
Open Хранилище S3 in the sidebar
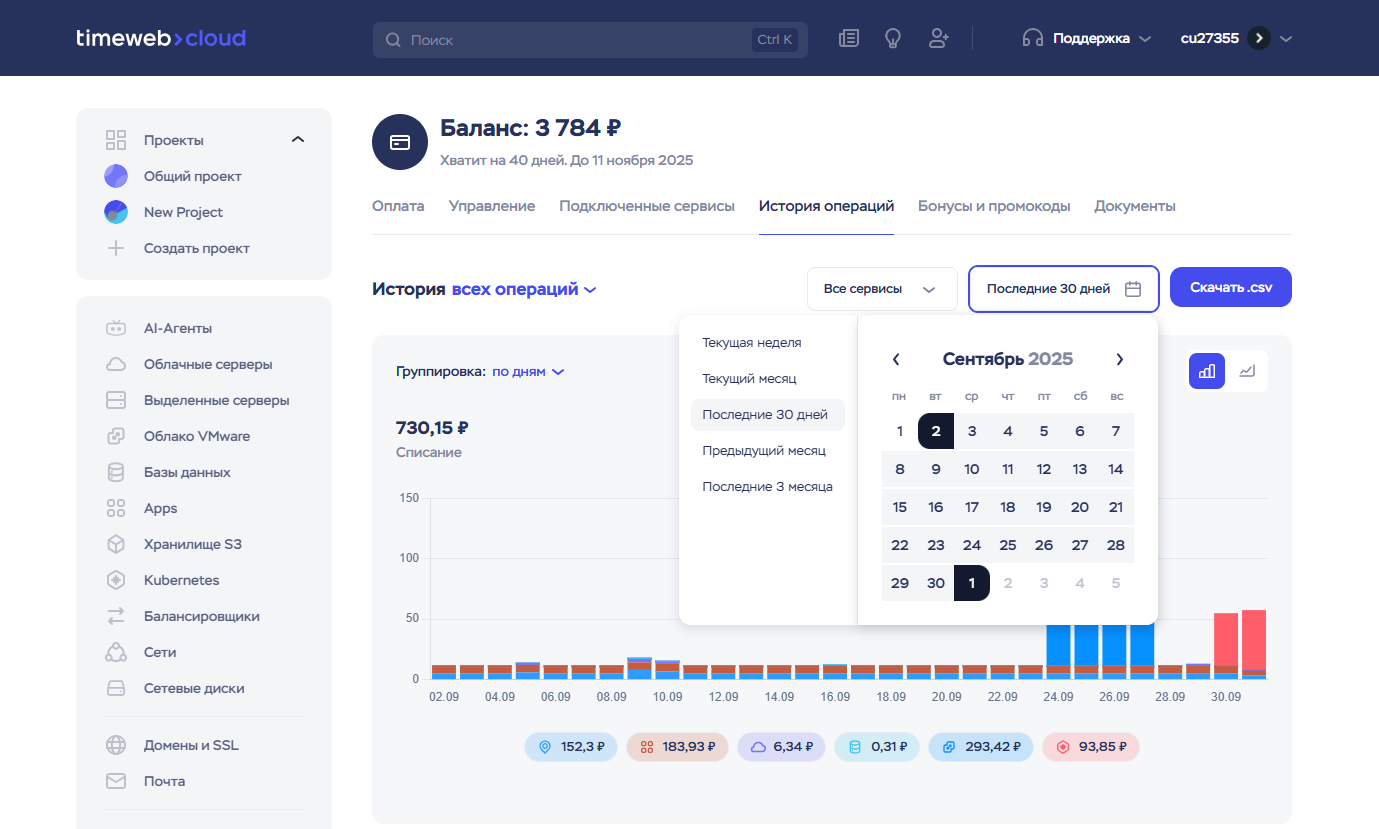192,544
